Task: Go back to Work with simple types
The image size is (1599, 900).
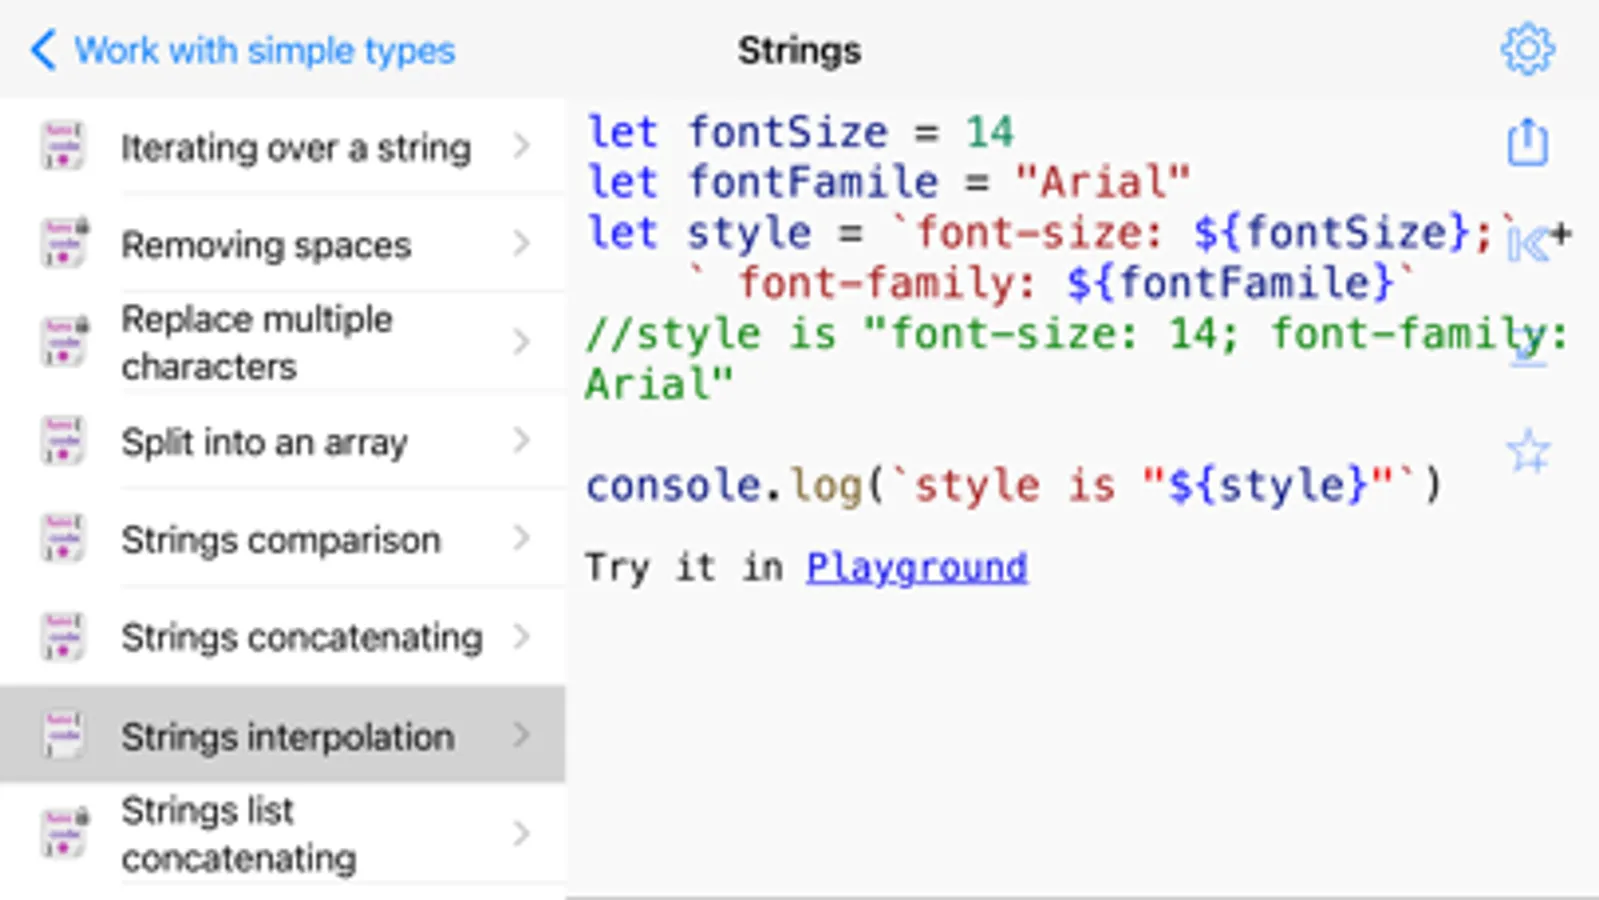Action: (264, 50)
